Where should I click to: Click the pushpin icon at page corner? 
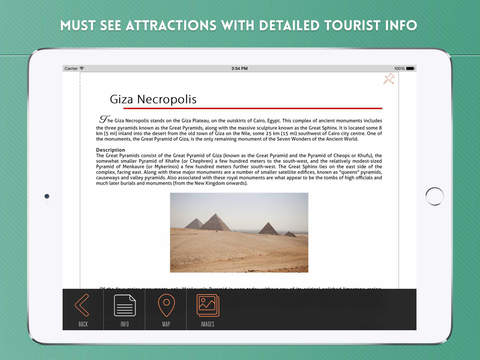tap(389, 79)
